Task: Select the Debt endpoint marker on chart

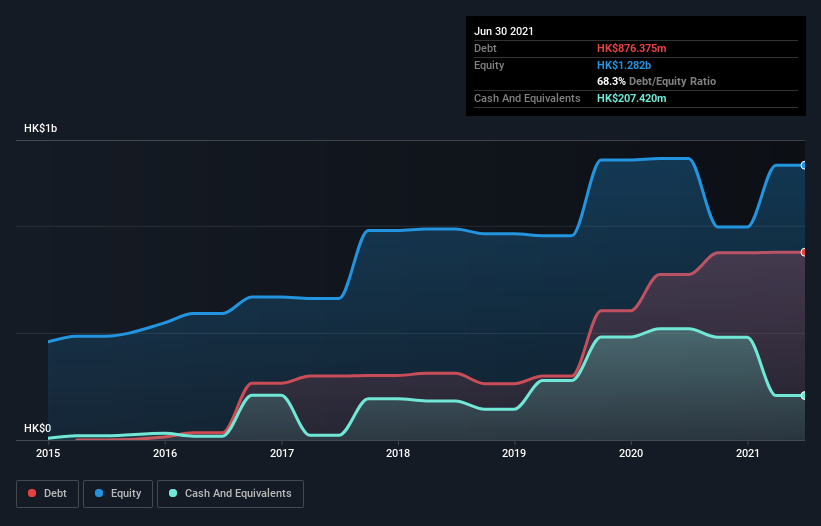Action: coord(804,252)
